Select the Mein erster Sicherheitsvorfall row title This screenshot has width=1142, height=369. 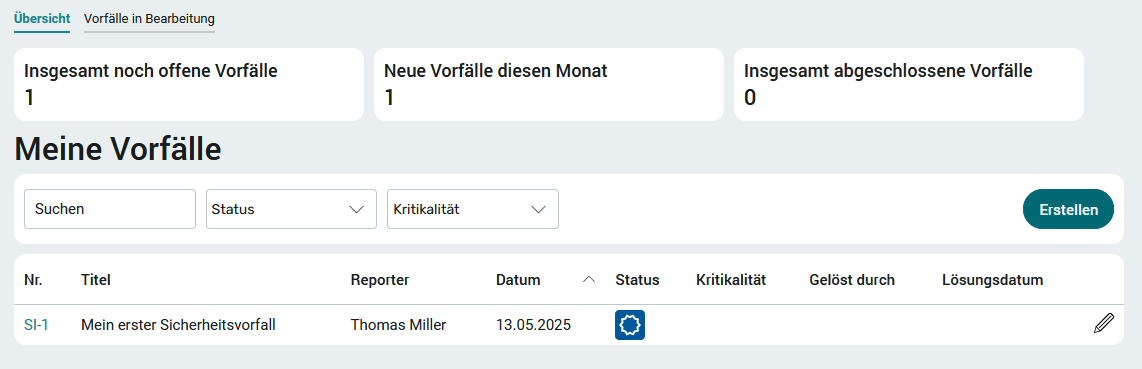click(178, 325)
